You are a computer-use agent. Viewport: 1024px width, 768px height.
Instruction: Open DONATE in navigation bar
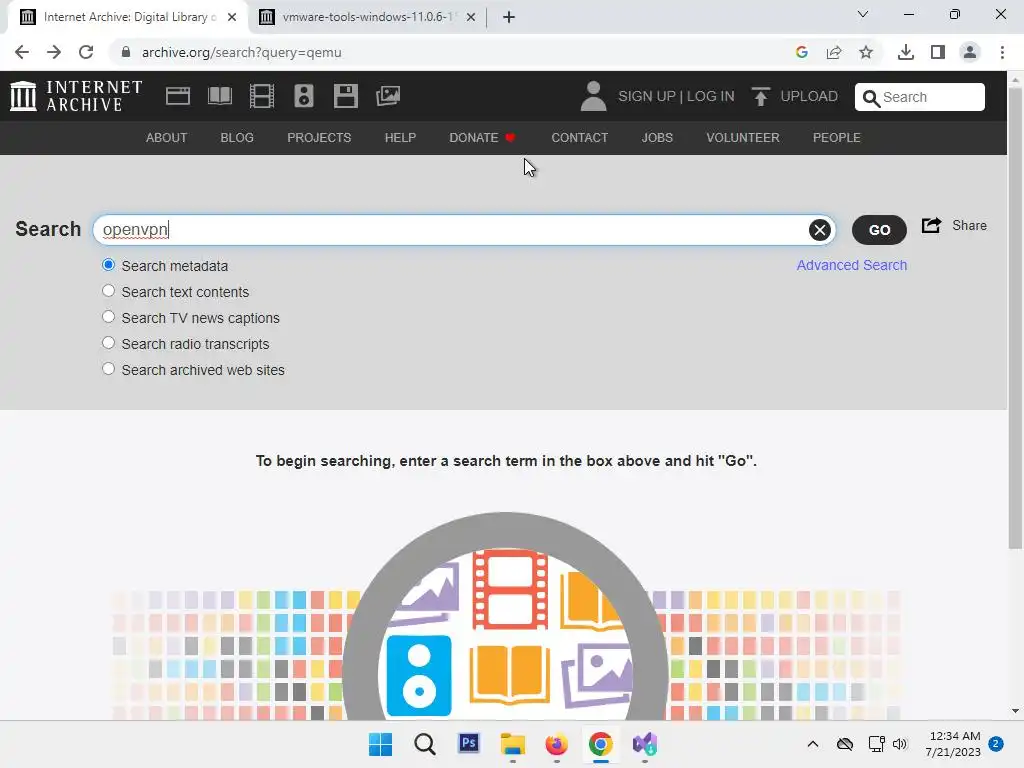(x=482, y=138)
